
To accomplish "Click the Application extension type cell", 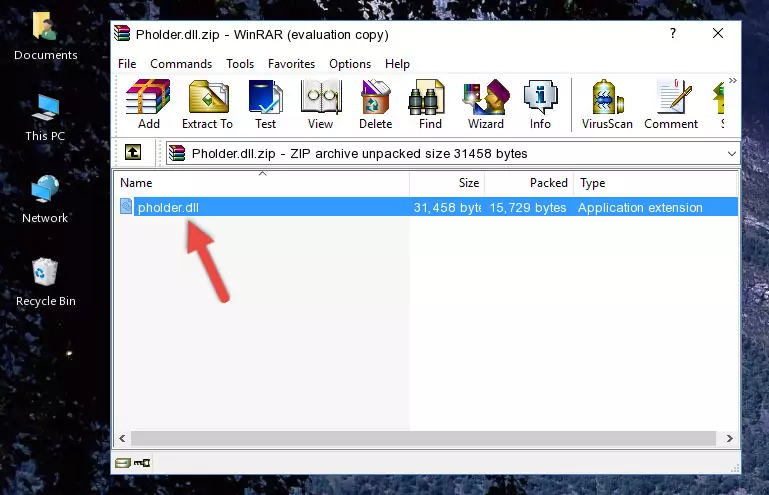I will pos(640,208).
